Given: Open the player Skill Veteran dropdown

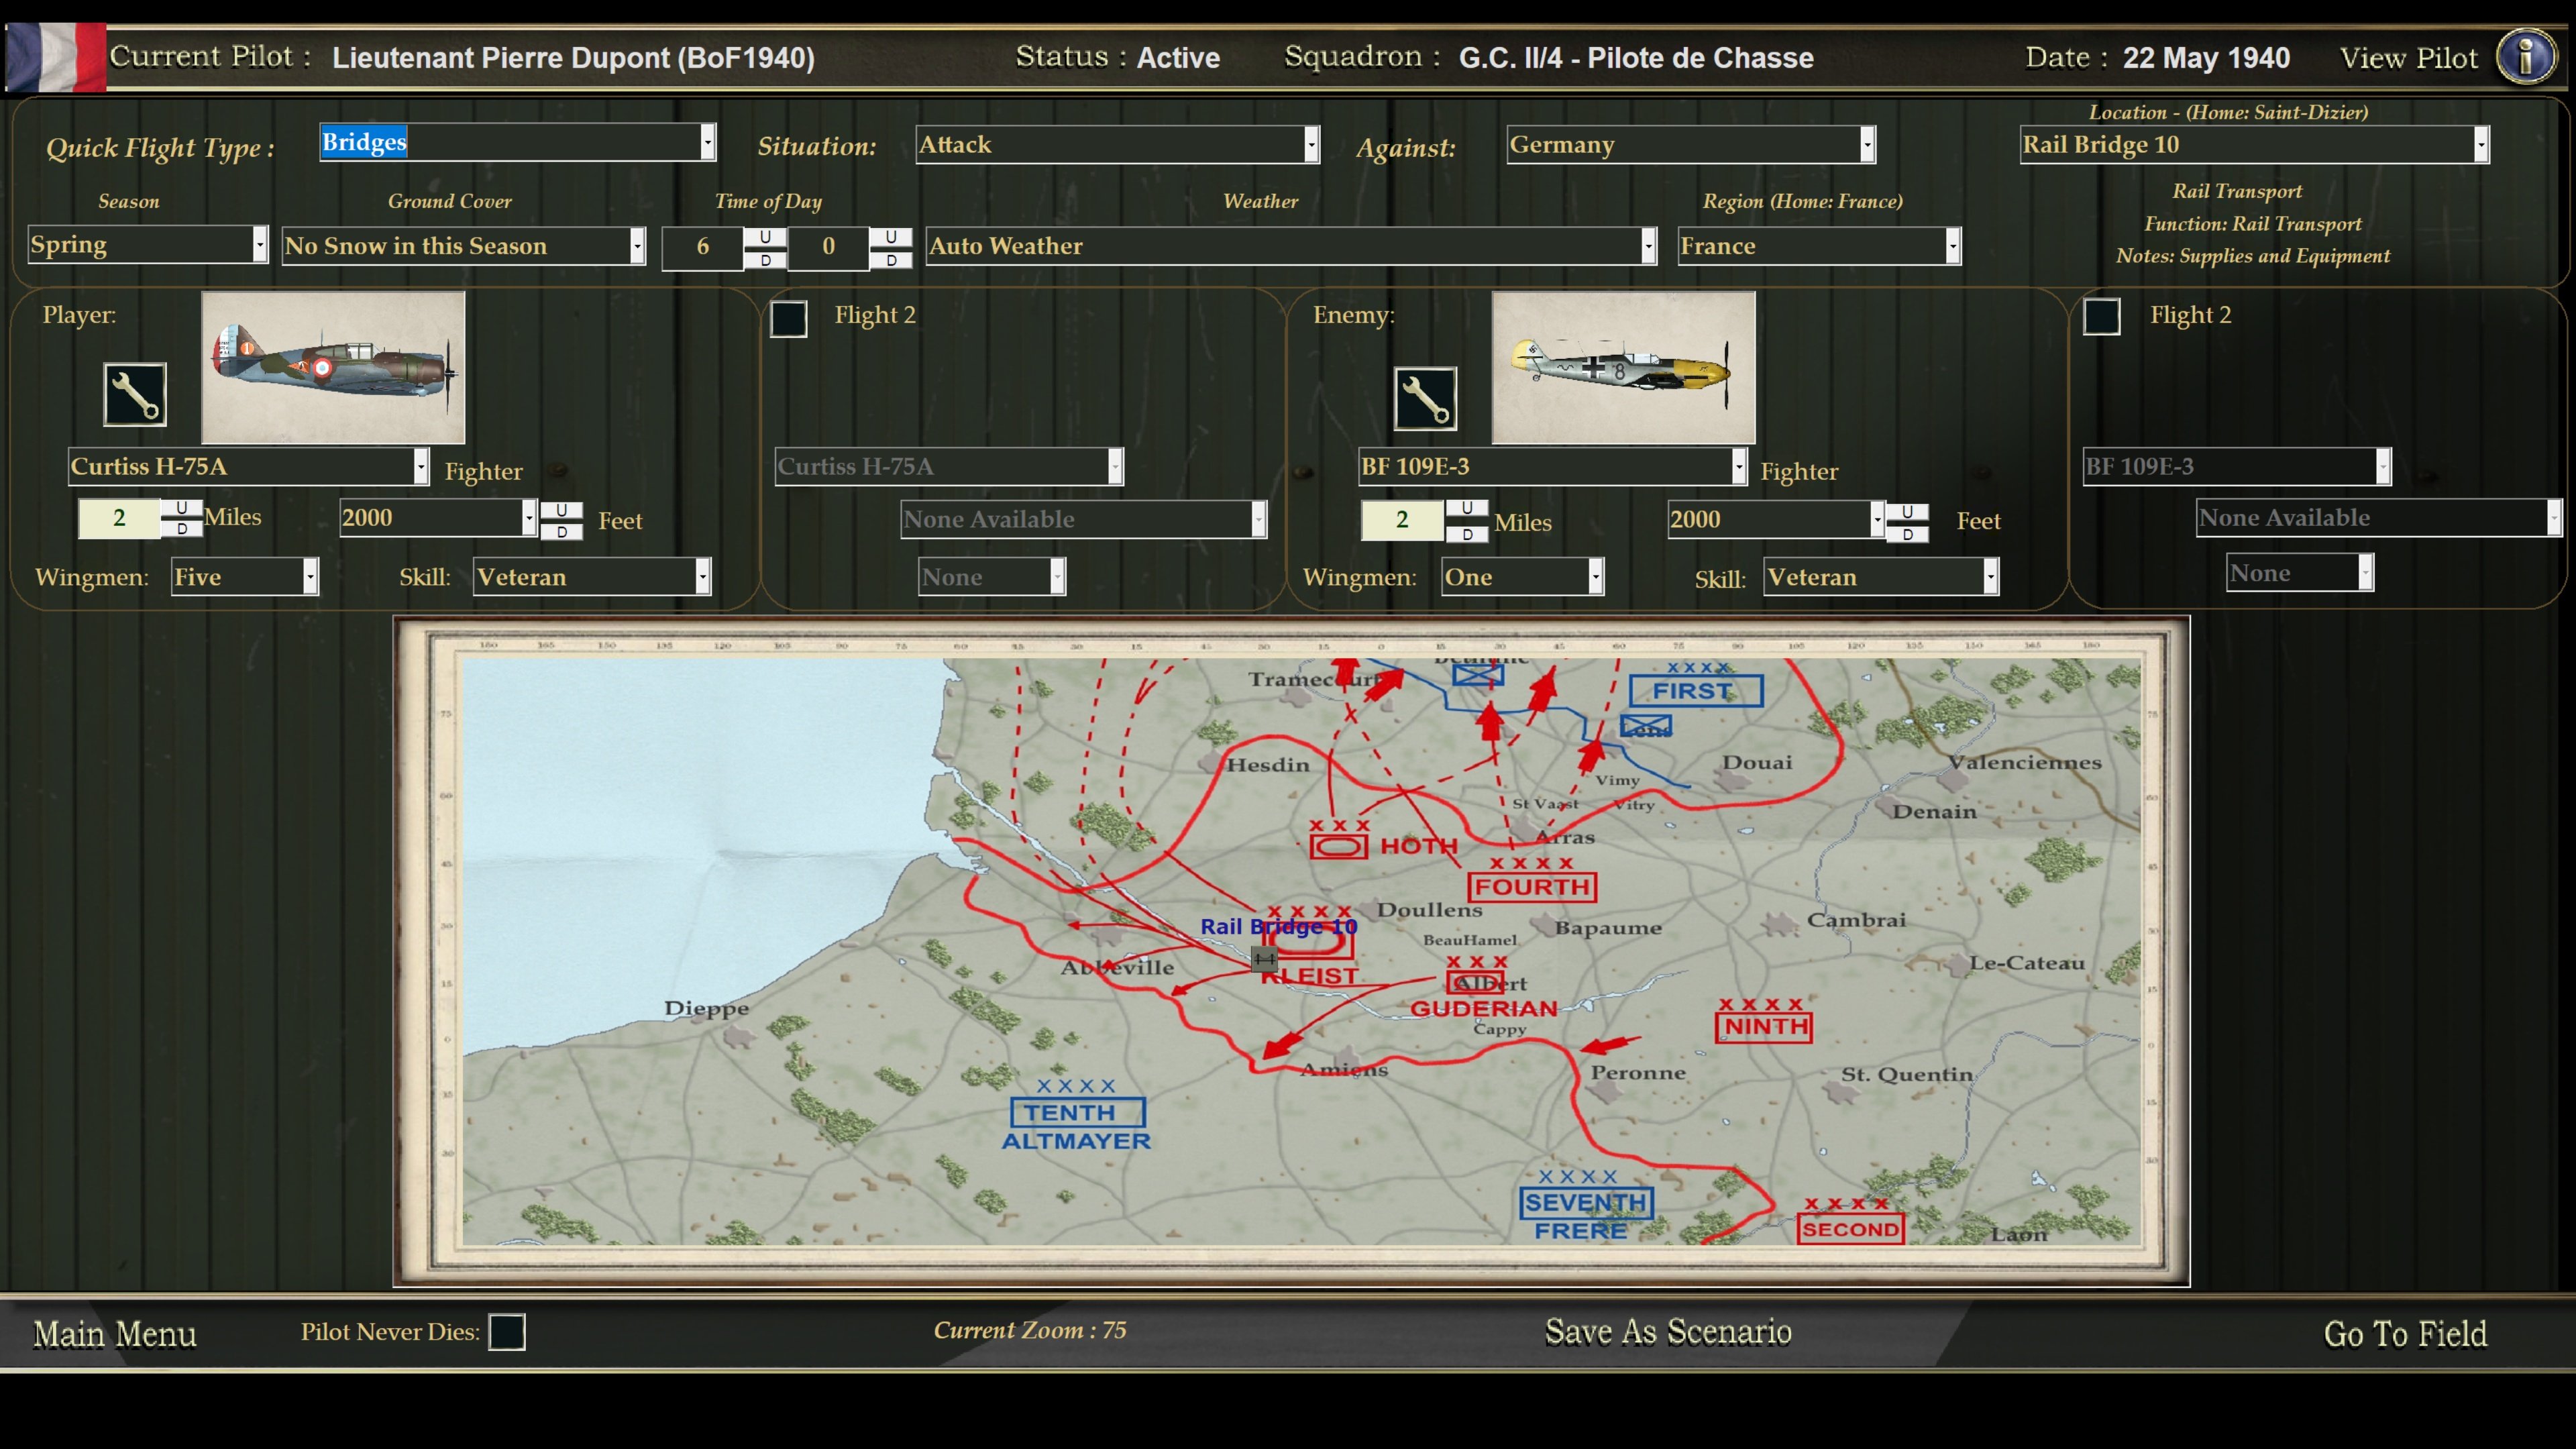Looking at the screenshot, I should (592, 577).
